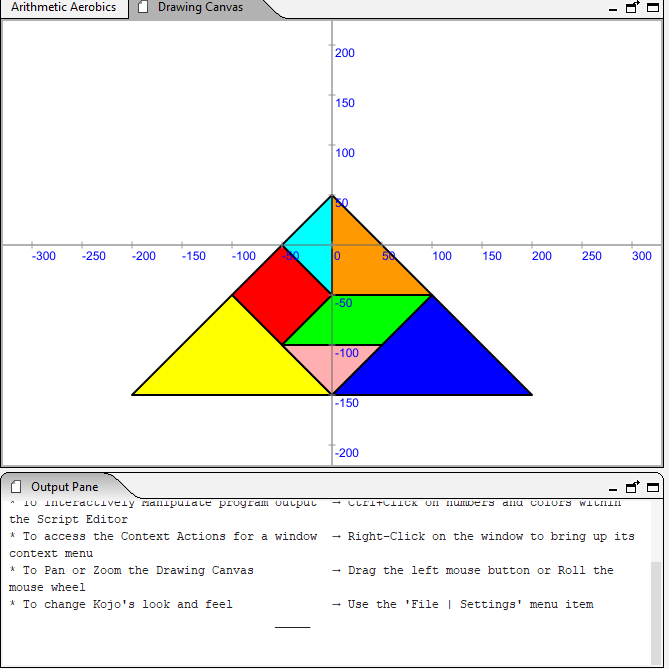Select the Drawing Canvas tab

tap(200, 7)
